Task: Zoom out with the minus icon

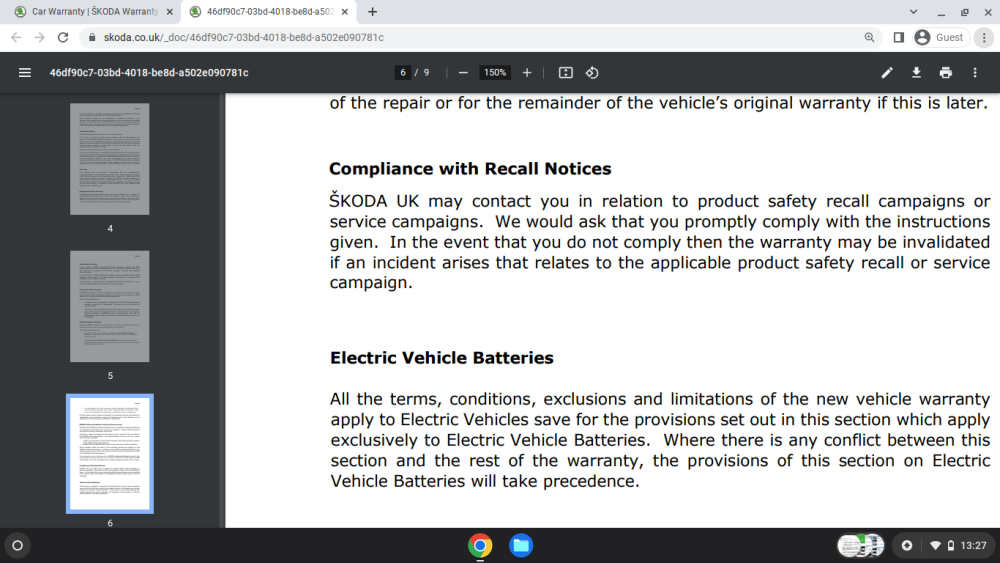Action: [464, 73]
